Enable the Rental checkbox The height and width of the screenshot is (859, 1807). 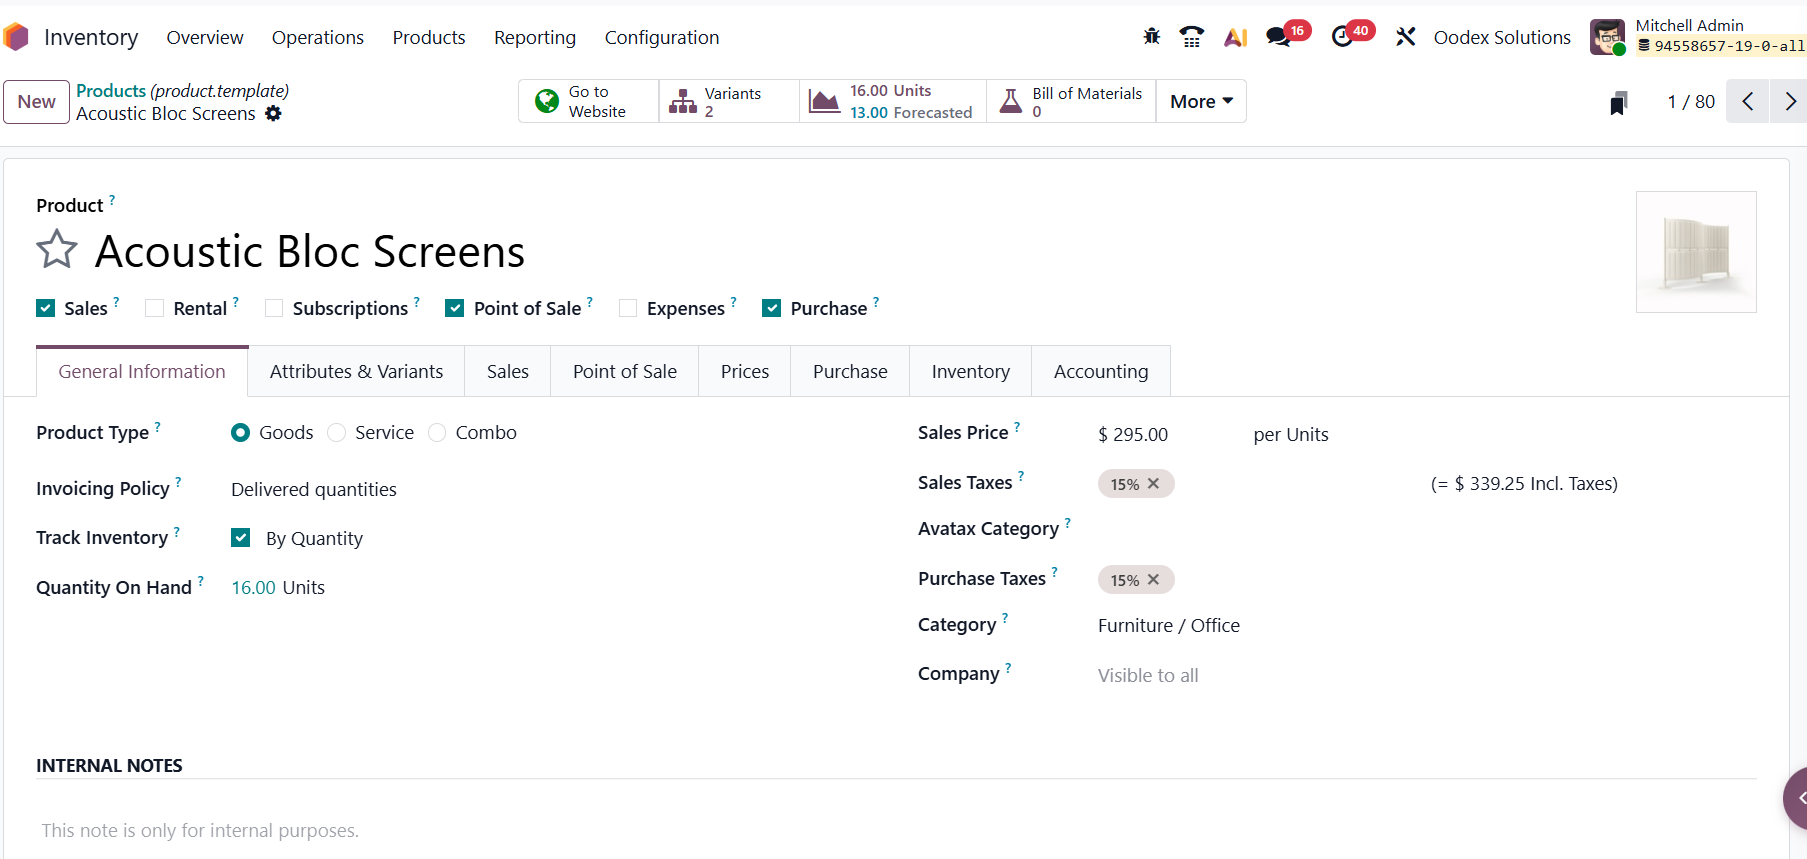[155, 309]
